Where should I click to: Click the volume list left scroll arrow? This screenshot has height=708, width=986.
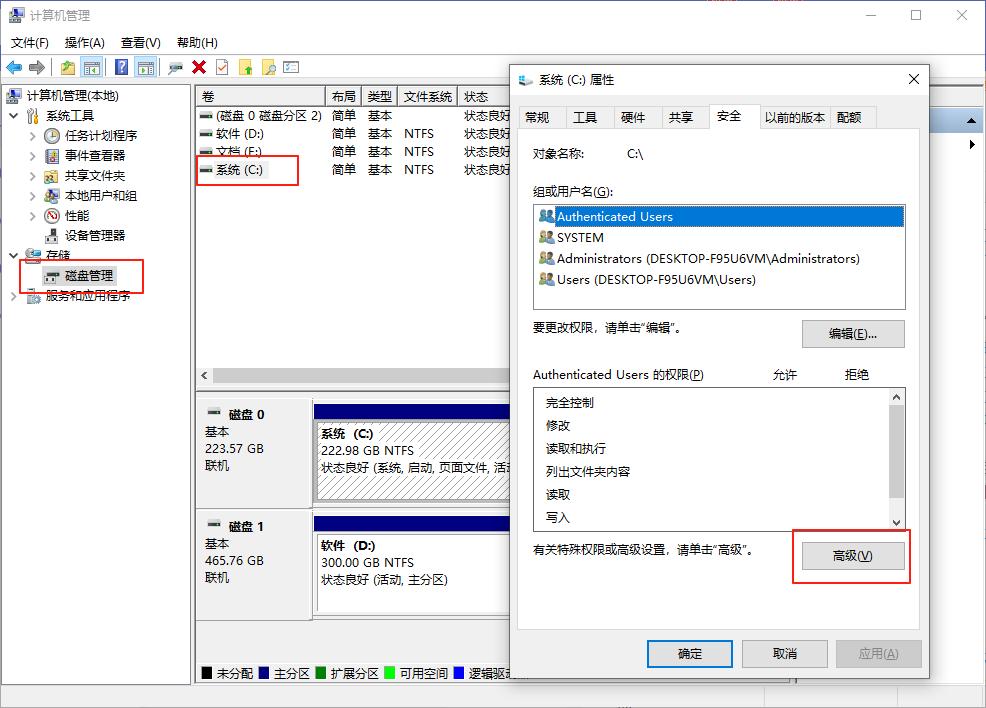(x=204, y=375)
